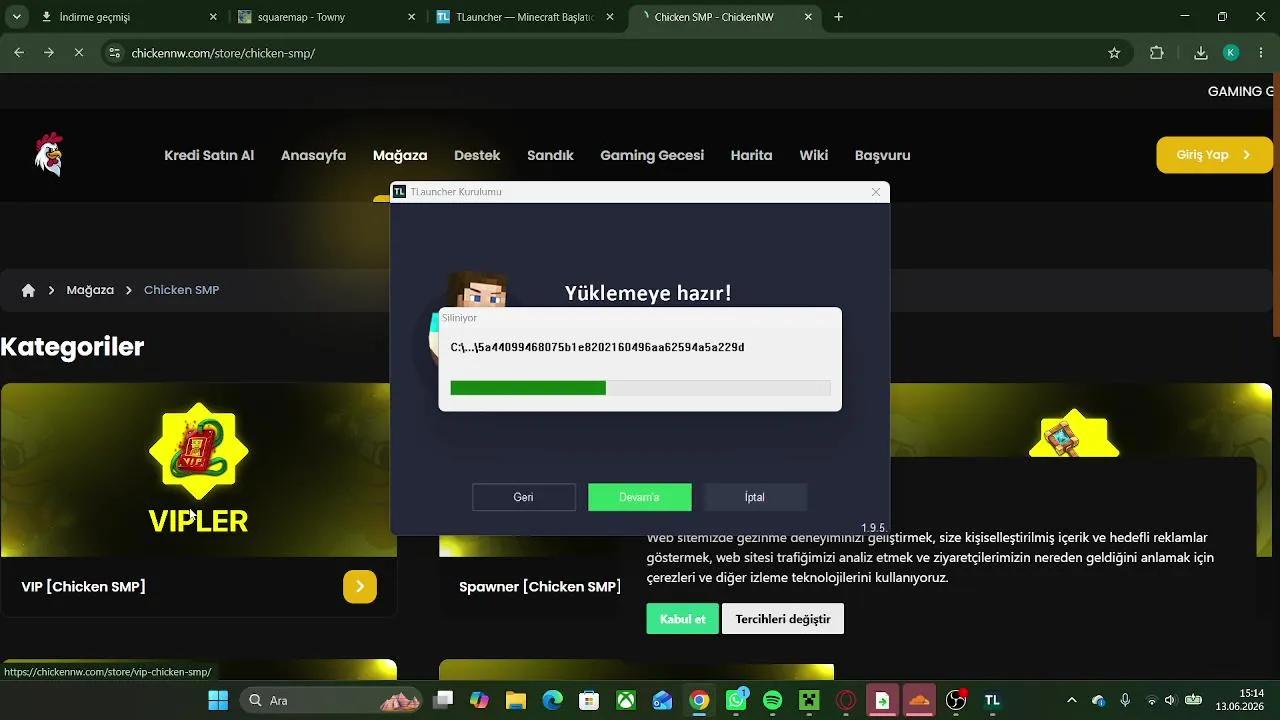Open Chrome extensions puzzle icon

[1157, 53]
